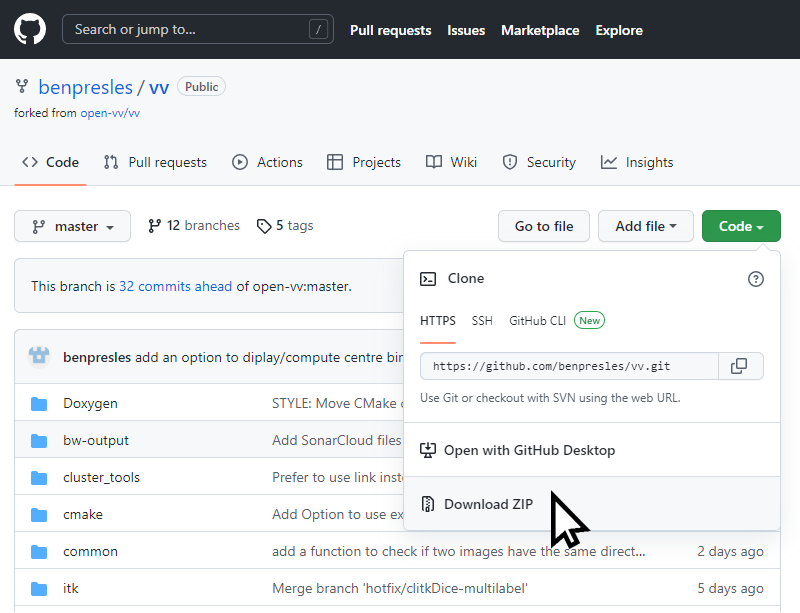Follow the open-vv/vv forked-from link
800x613 pixels.
110,113
